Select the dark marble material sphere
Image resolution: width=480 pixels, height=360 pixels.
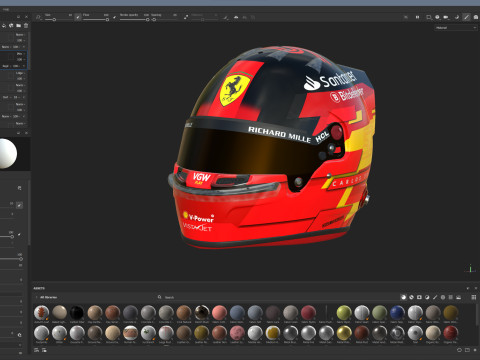(202, 313)
